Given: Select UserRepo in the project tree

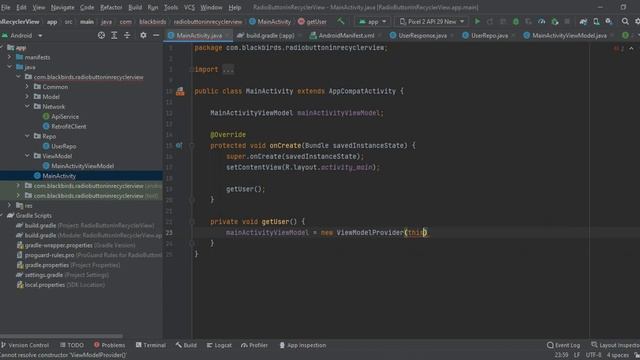Looking at the screenshot, I should 60,146.
